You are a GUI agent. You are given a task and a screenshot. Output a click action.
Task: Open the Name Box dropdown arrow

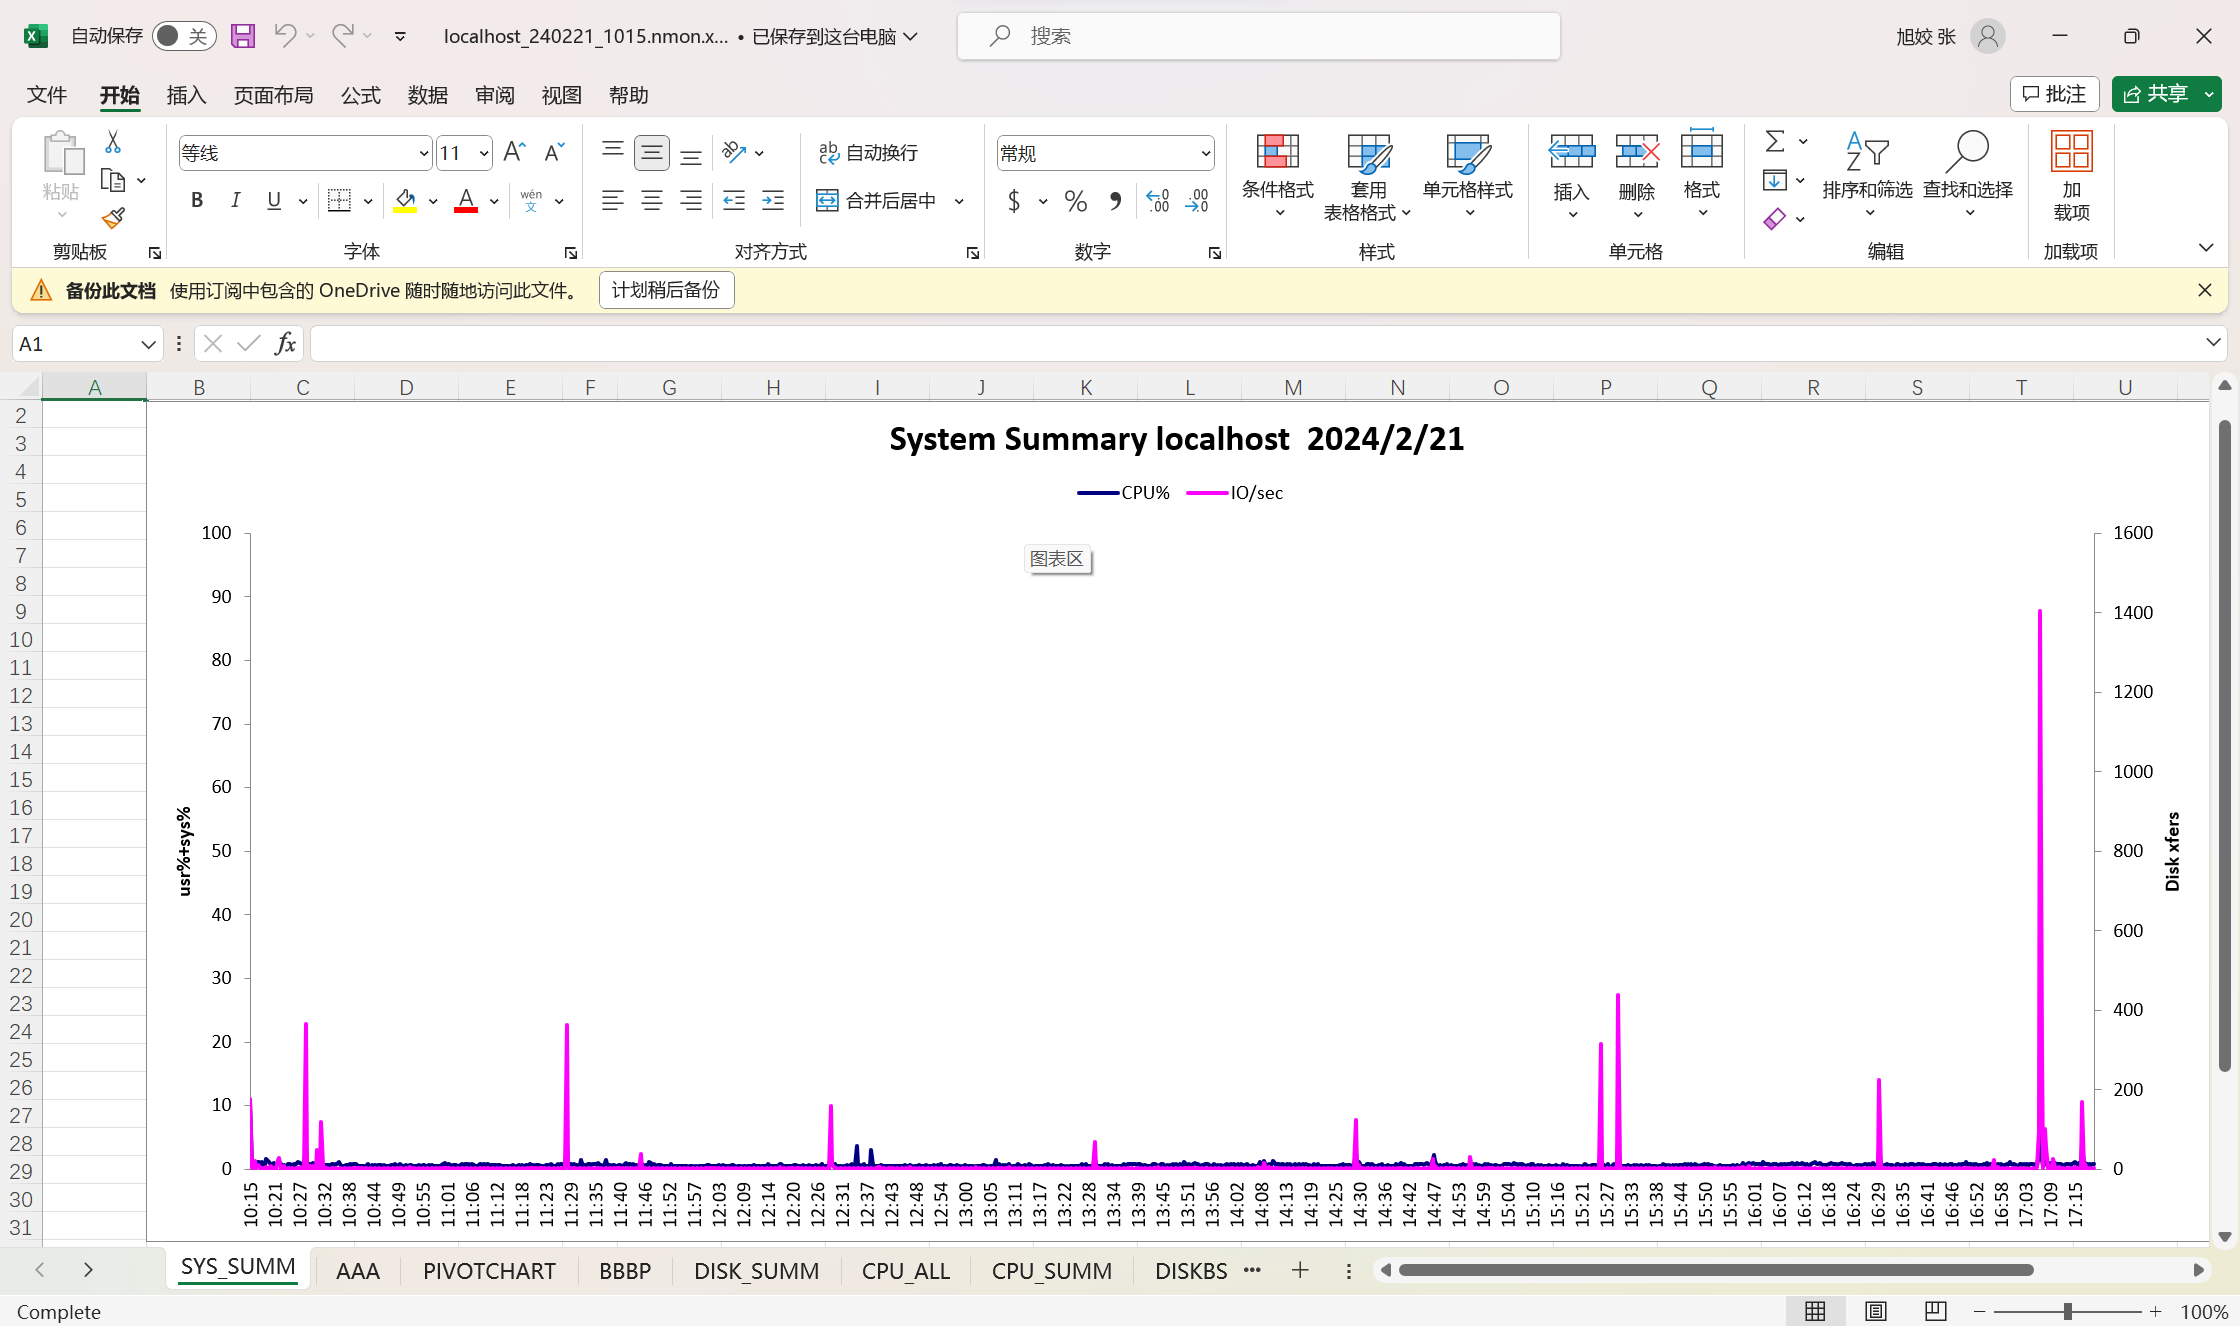148,344
